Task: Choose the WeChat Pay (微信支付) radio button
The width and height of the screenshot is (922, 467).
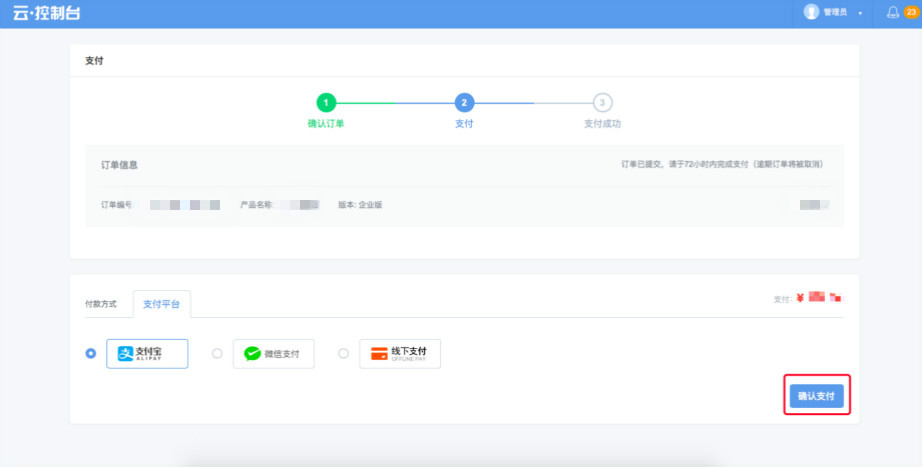Action: (x=217, y=353)
